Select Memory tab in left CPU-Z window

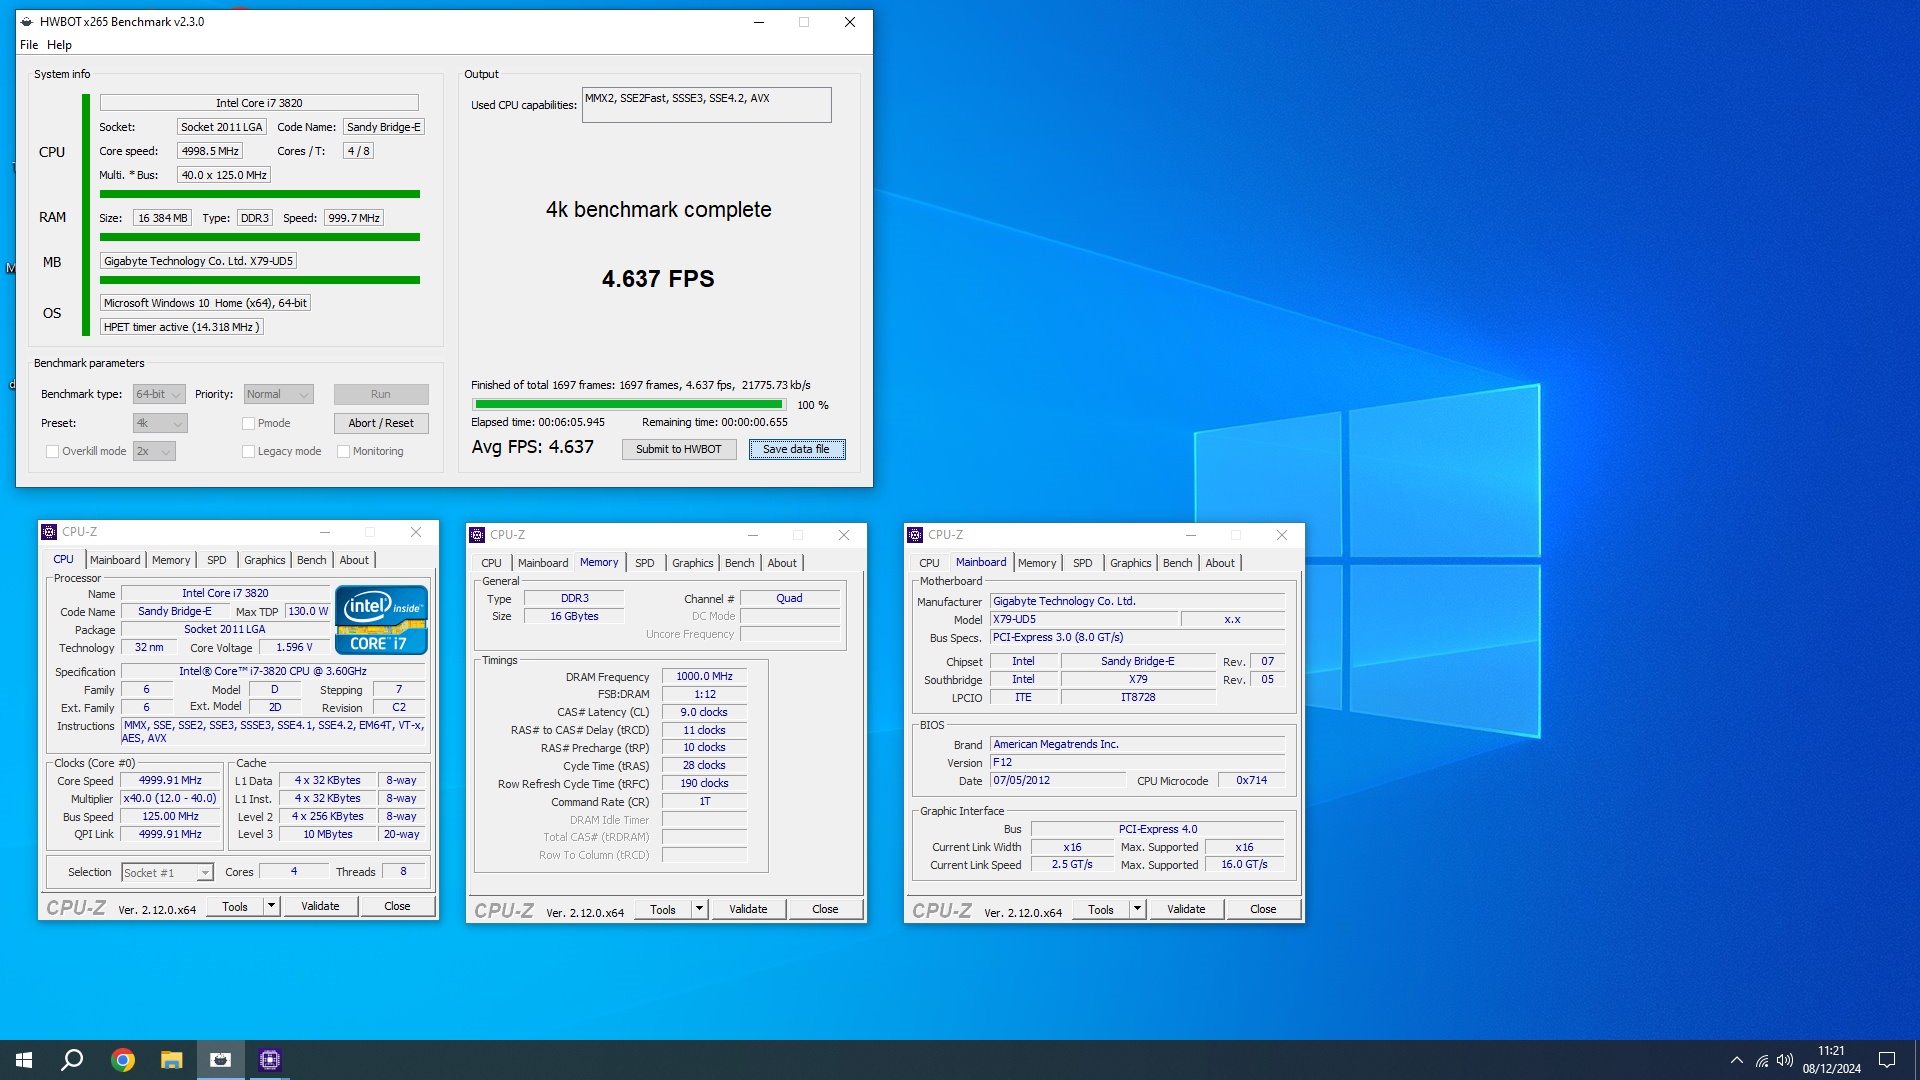(171, 560)
